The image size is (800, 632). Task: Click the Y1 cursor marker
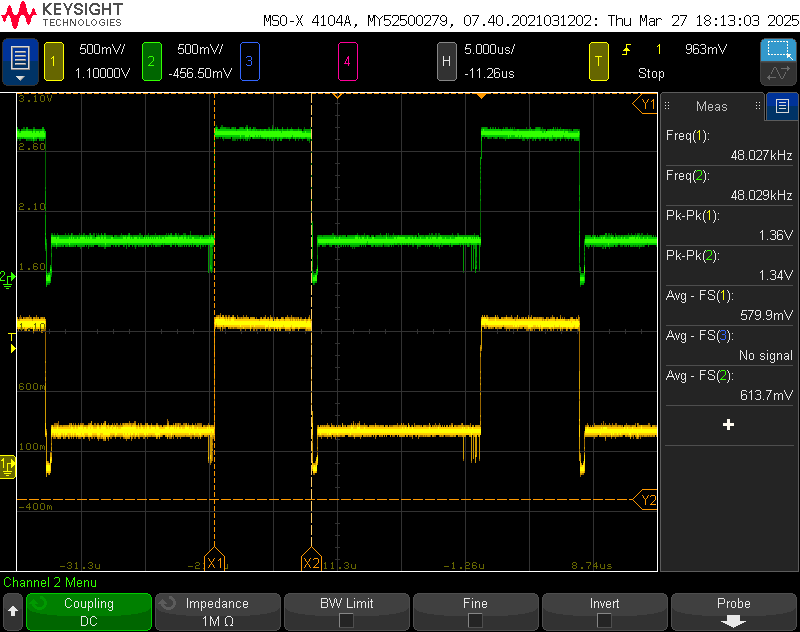pyautogui.click(x=645, y=105)
